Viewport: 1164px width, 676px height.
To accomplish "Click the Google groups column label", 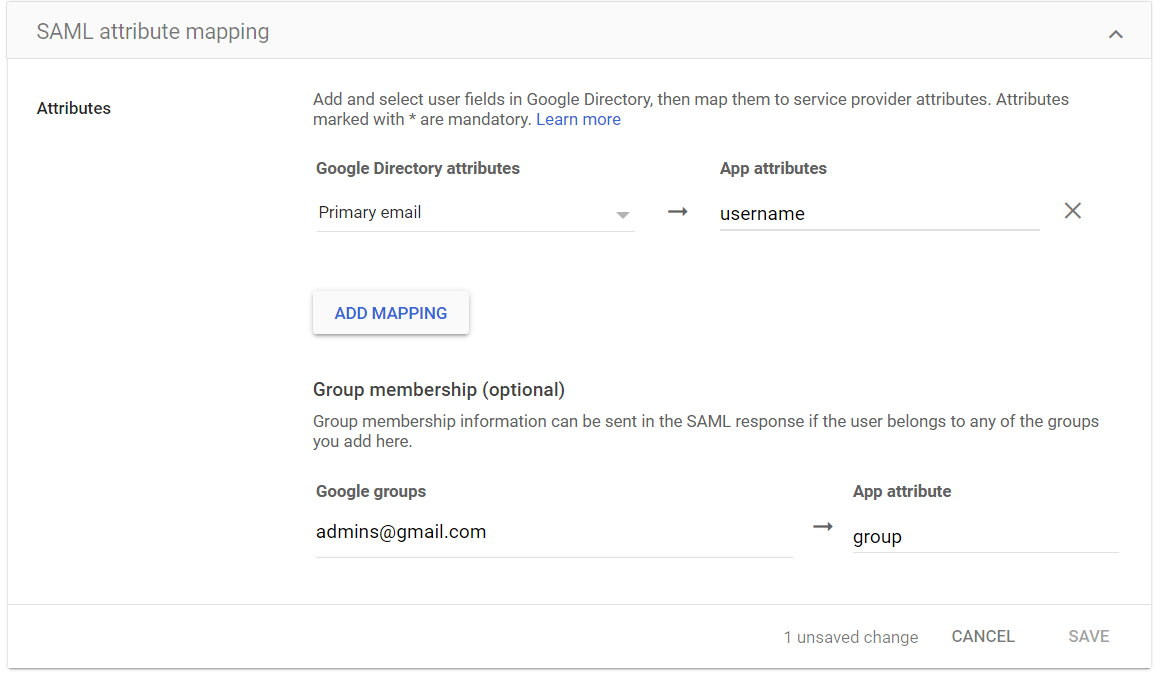I will [371, 491].
